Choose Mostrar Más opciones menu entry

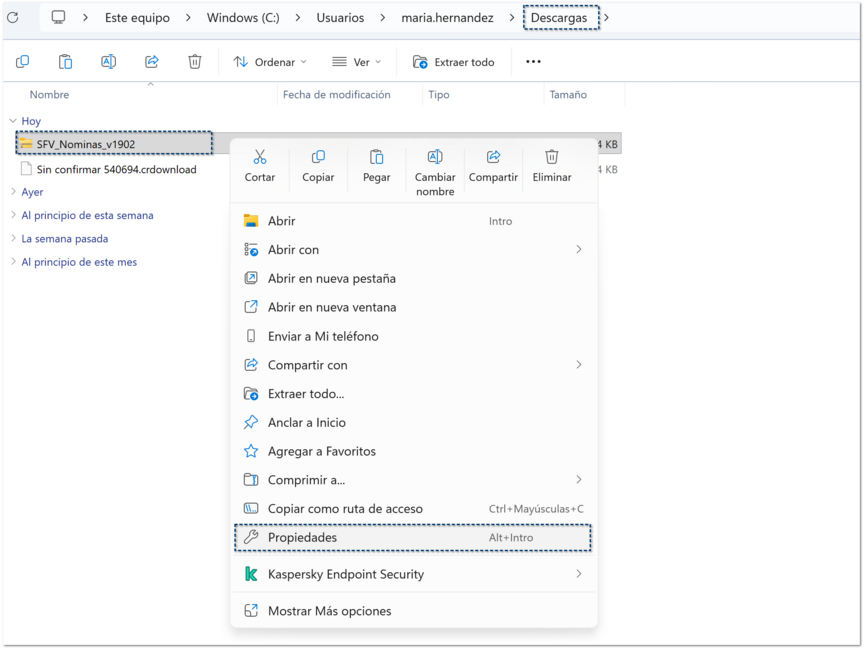329,611
